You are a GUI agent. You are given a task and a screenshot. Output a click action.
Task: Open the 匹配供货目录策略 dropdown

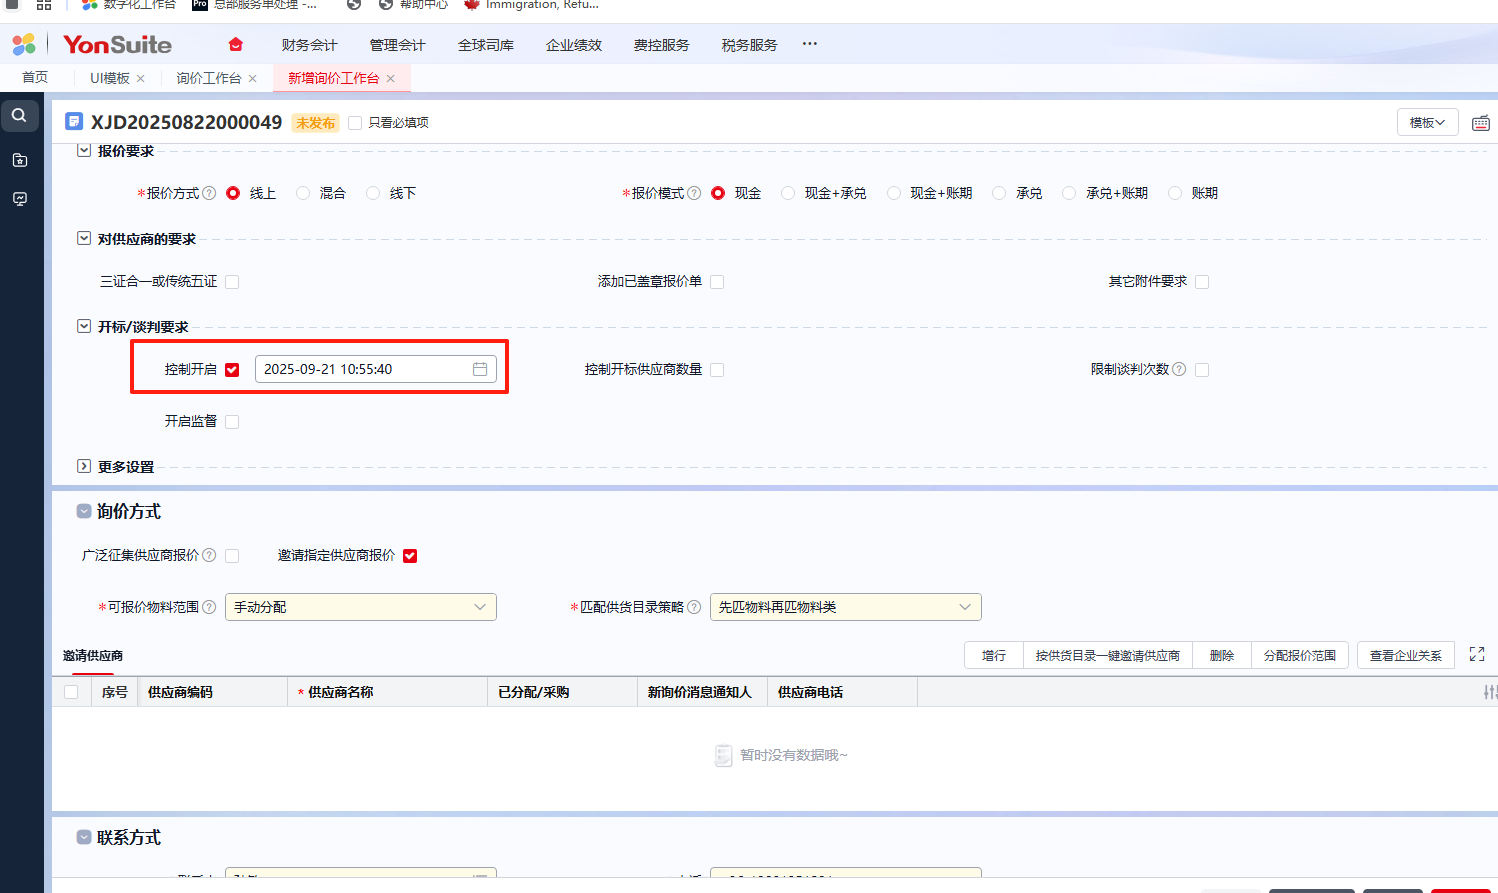click(x=845, y=607)
